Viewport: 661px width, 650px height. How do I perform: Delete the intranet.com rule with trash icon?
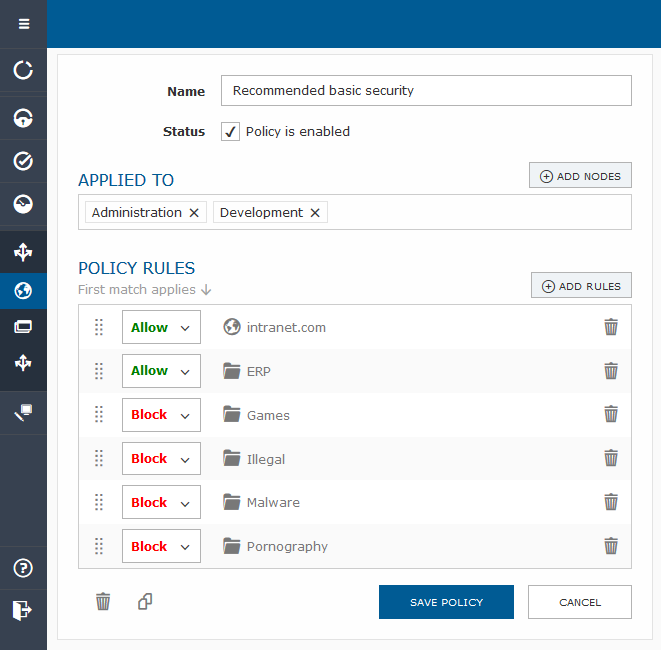click(611, 327)
